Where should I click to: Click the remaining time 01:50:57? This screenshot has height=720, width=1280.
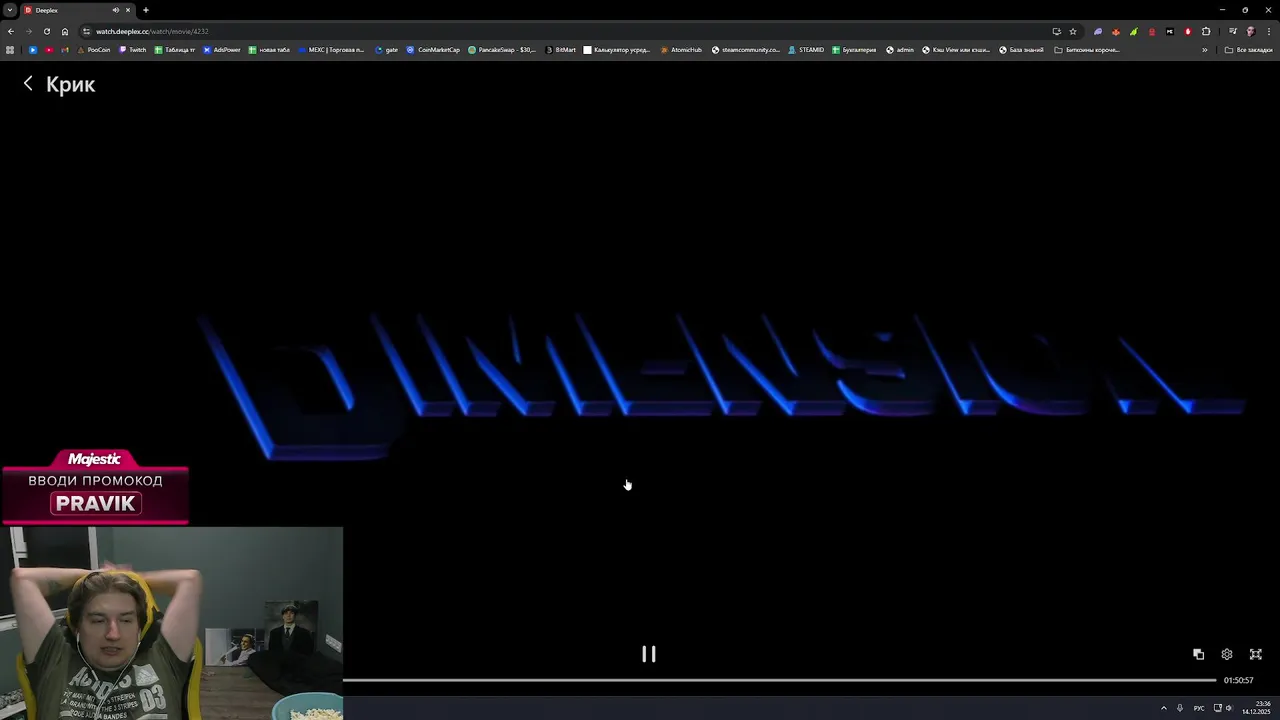click(1238, 680)
